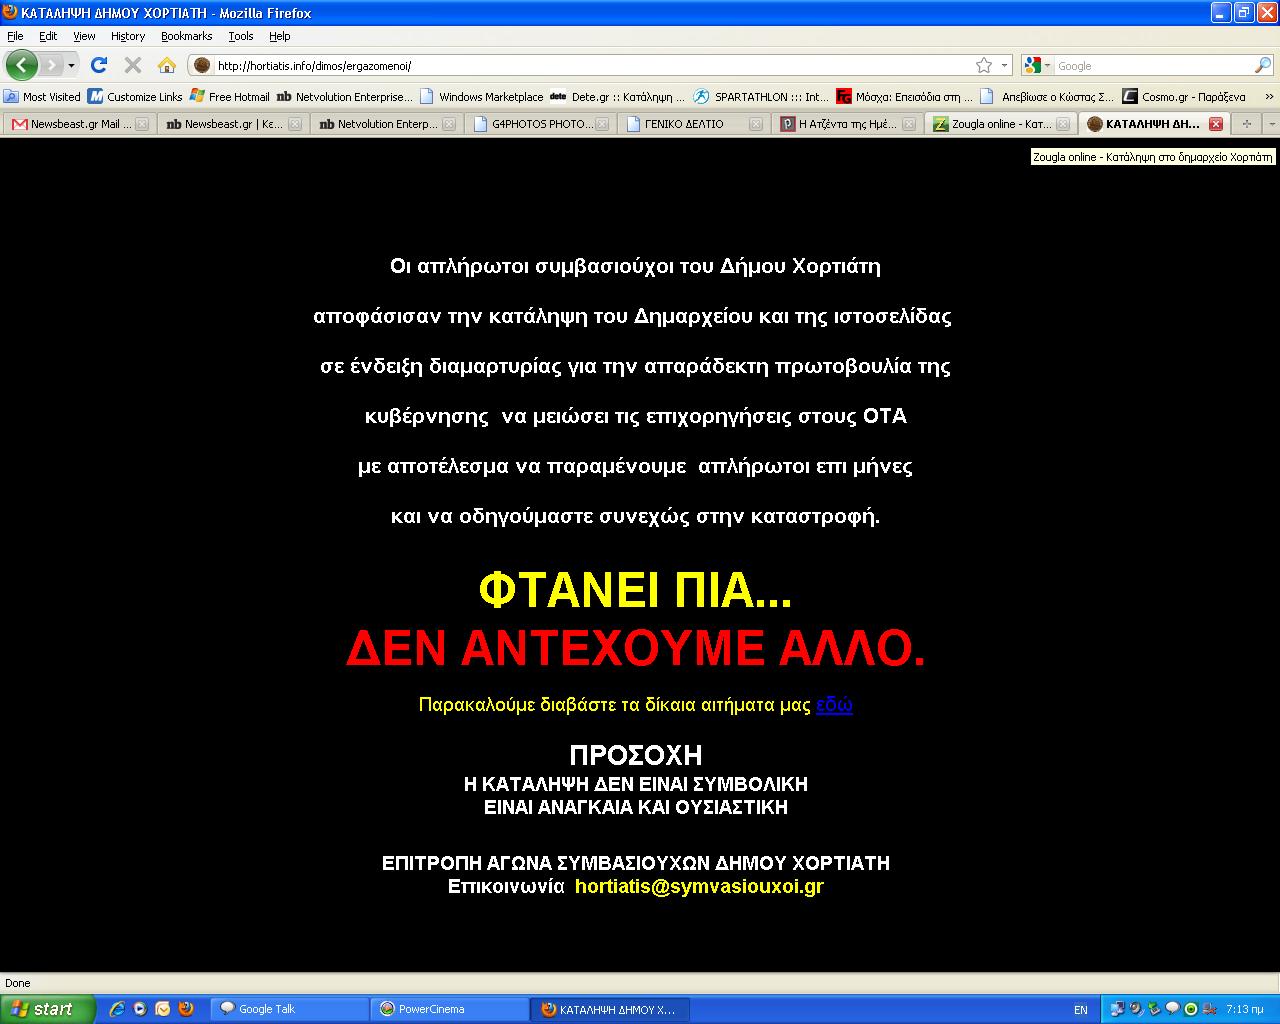Close the Zougla online tab

1063,125
